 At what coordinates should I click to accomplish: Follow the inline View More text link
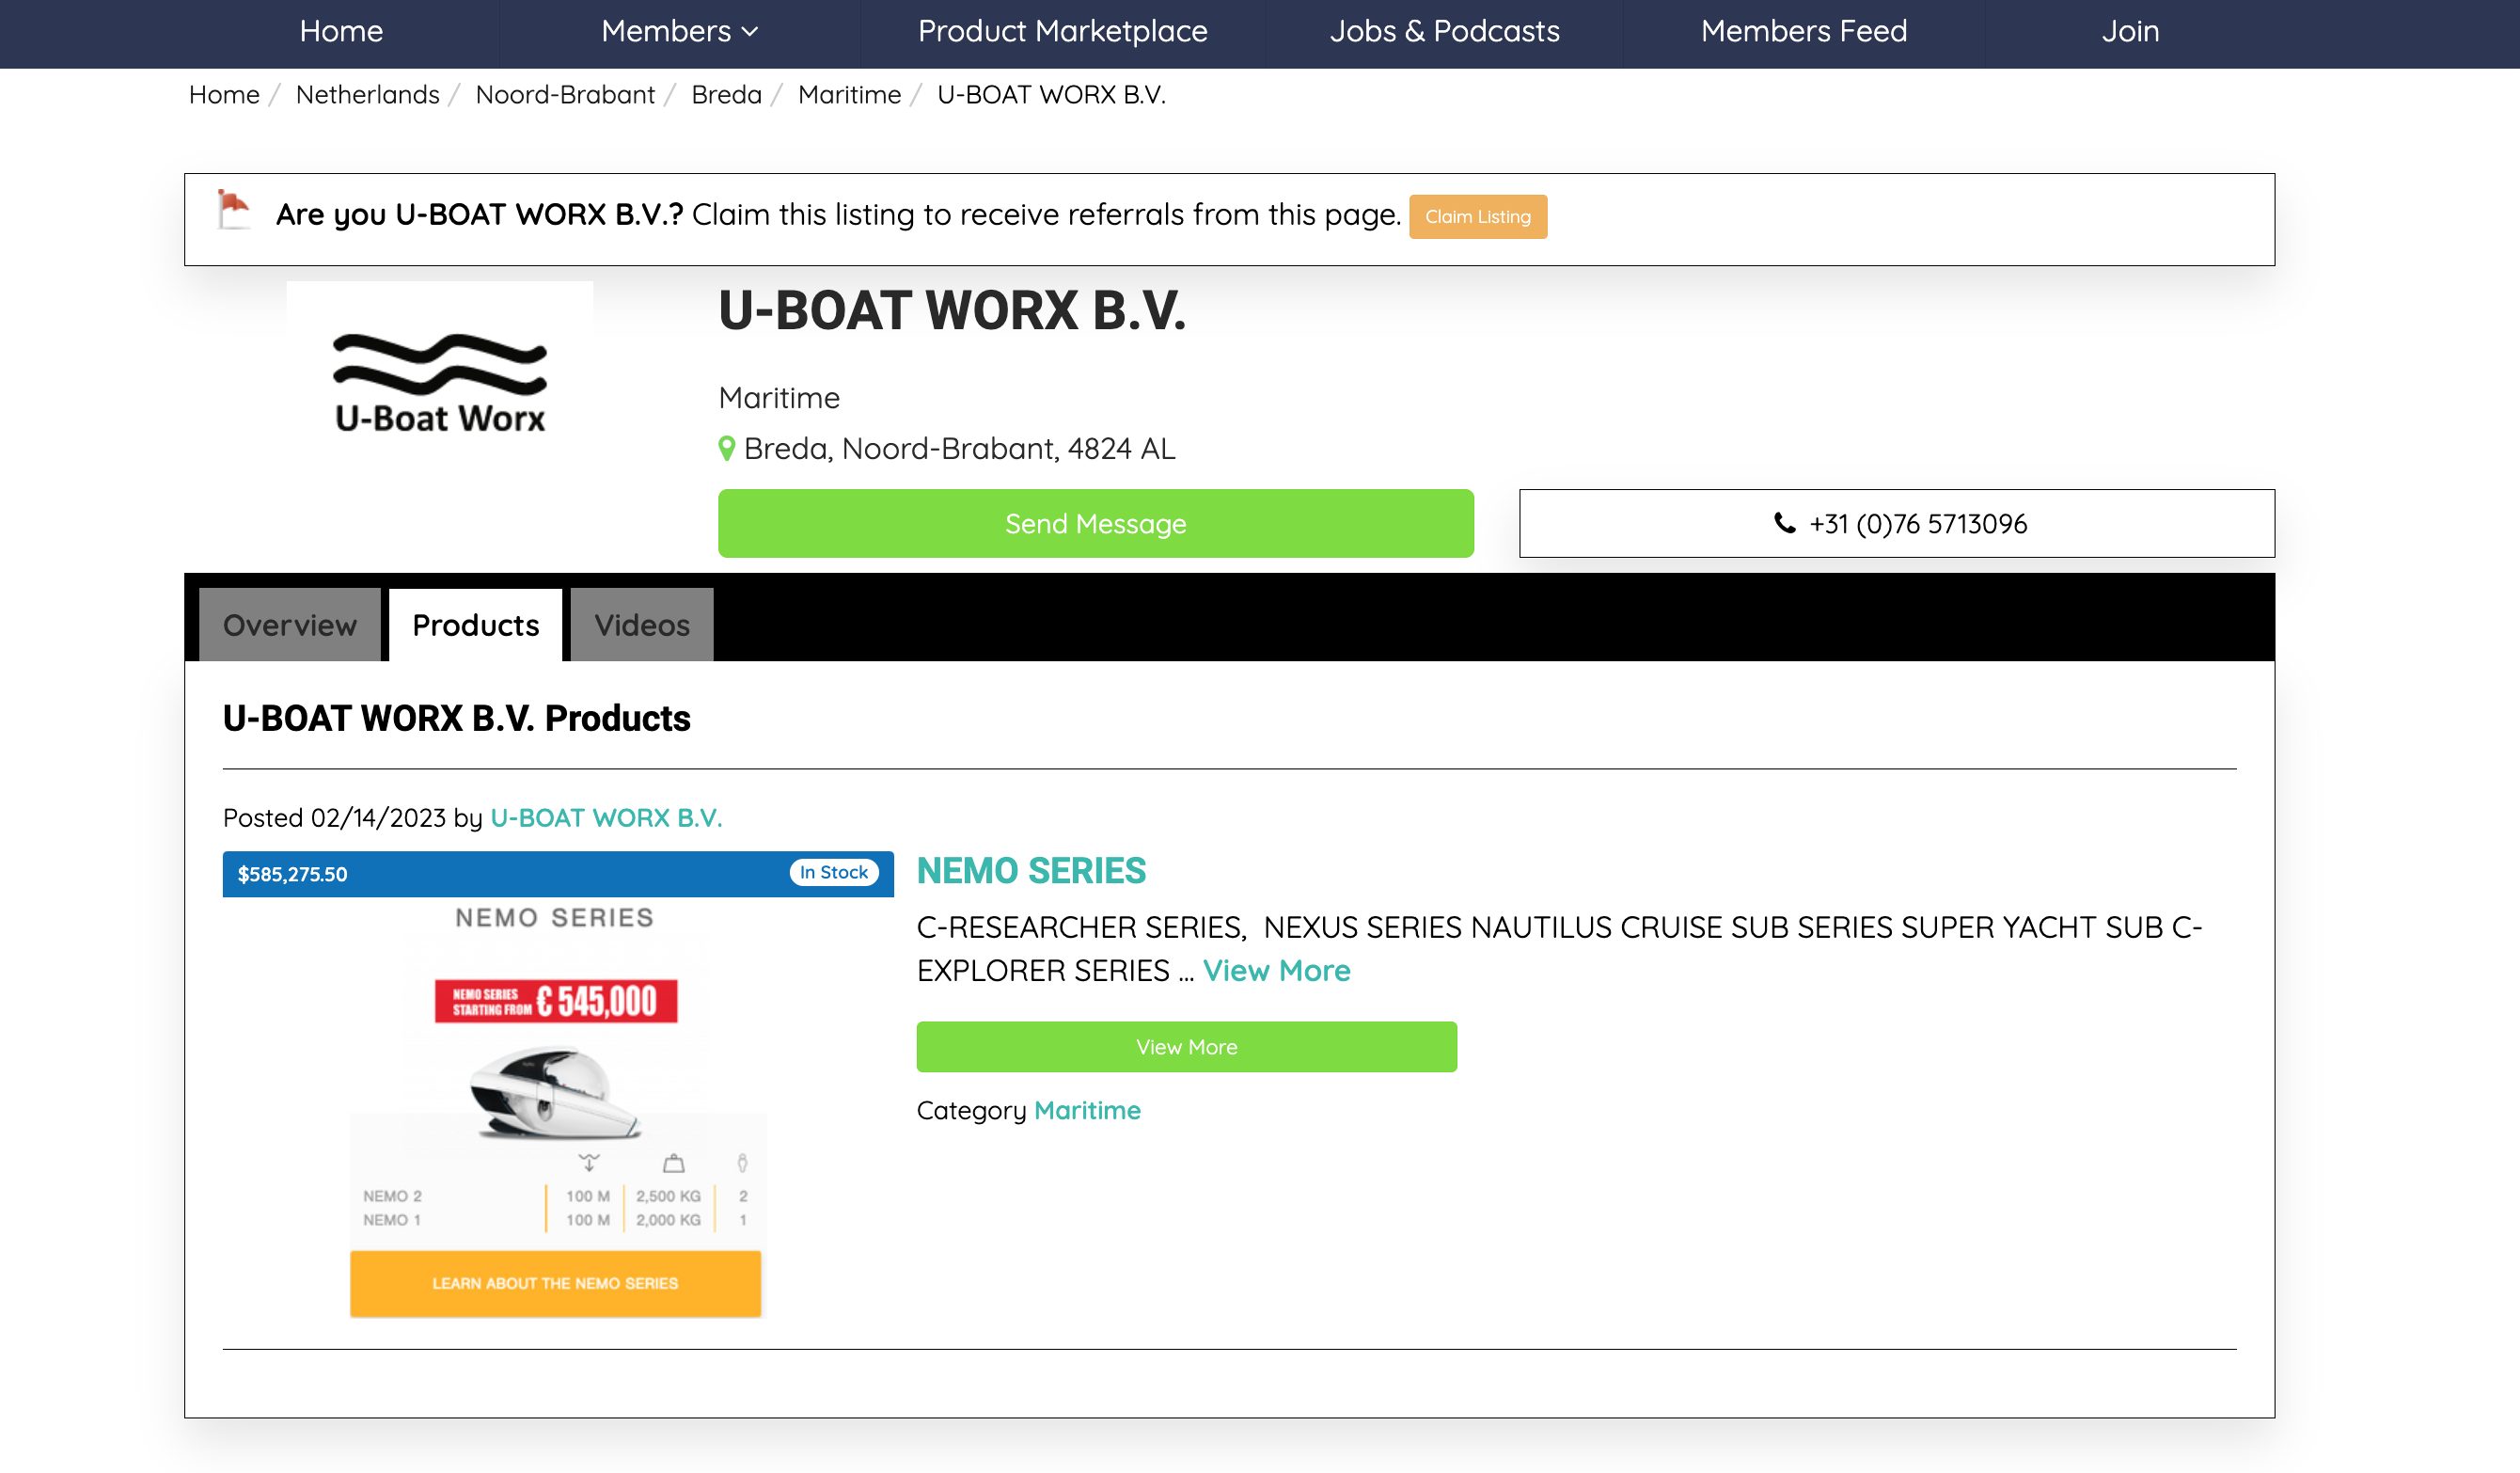(1276, 970)
